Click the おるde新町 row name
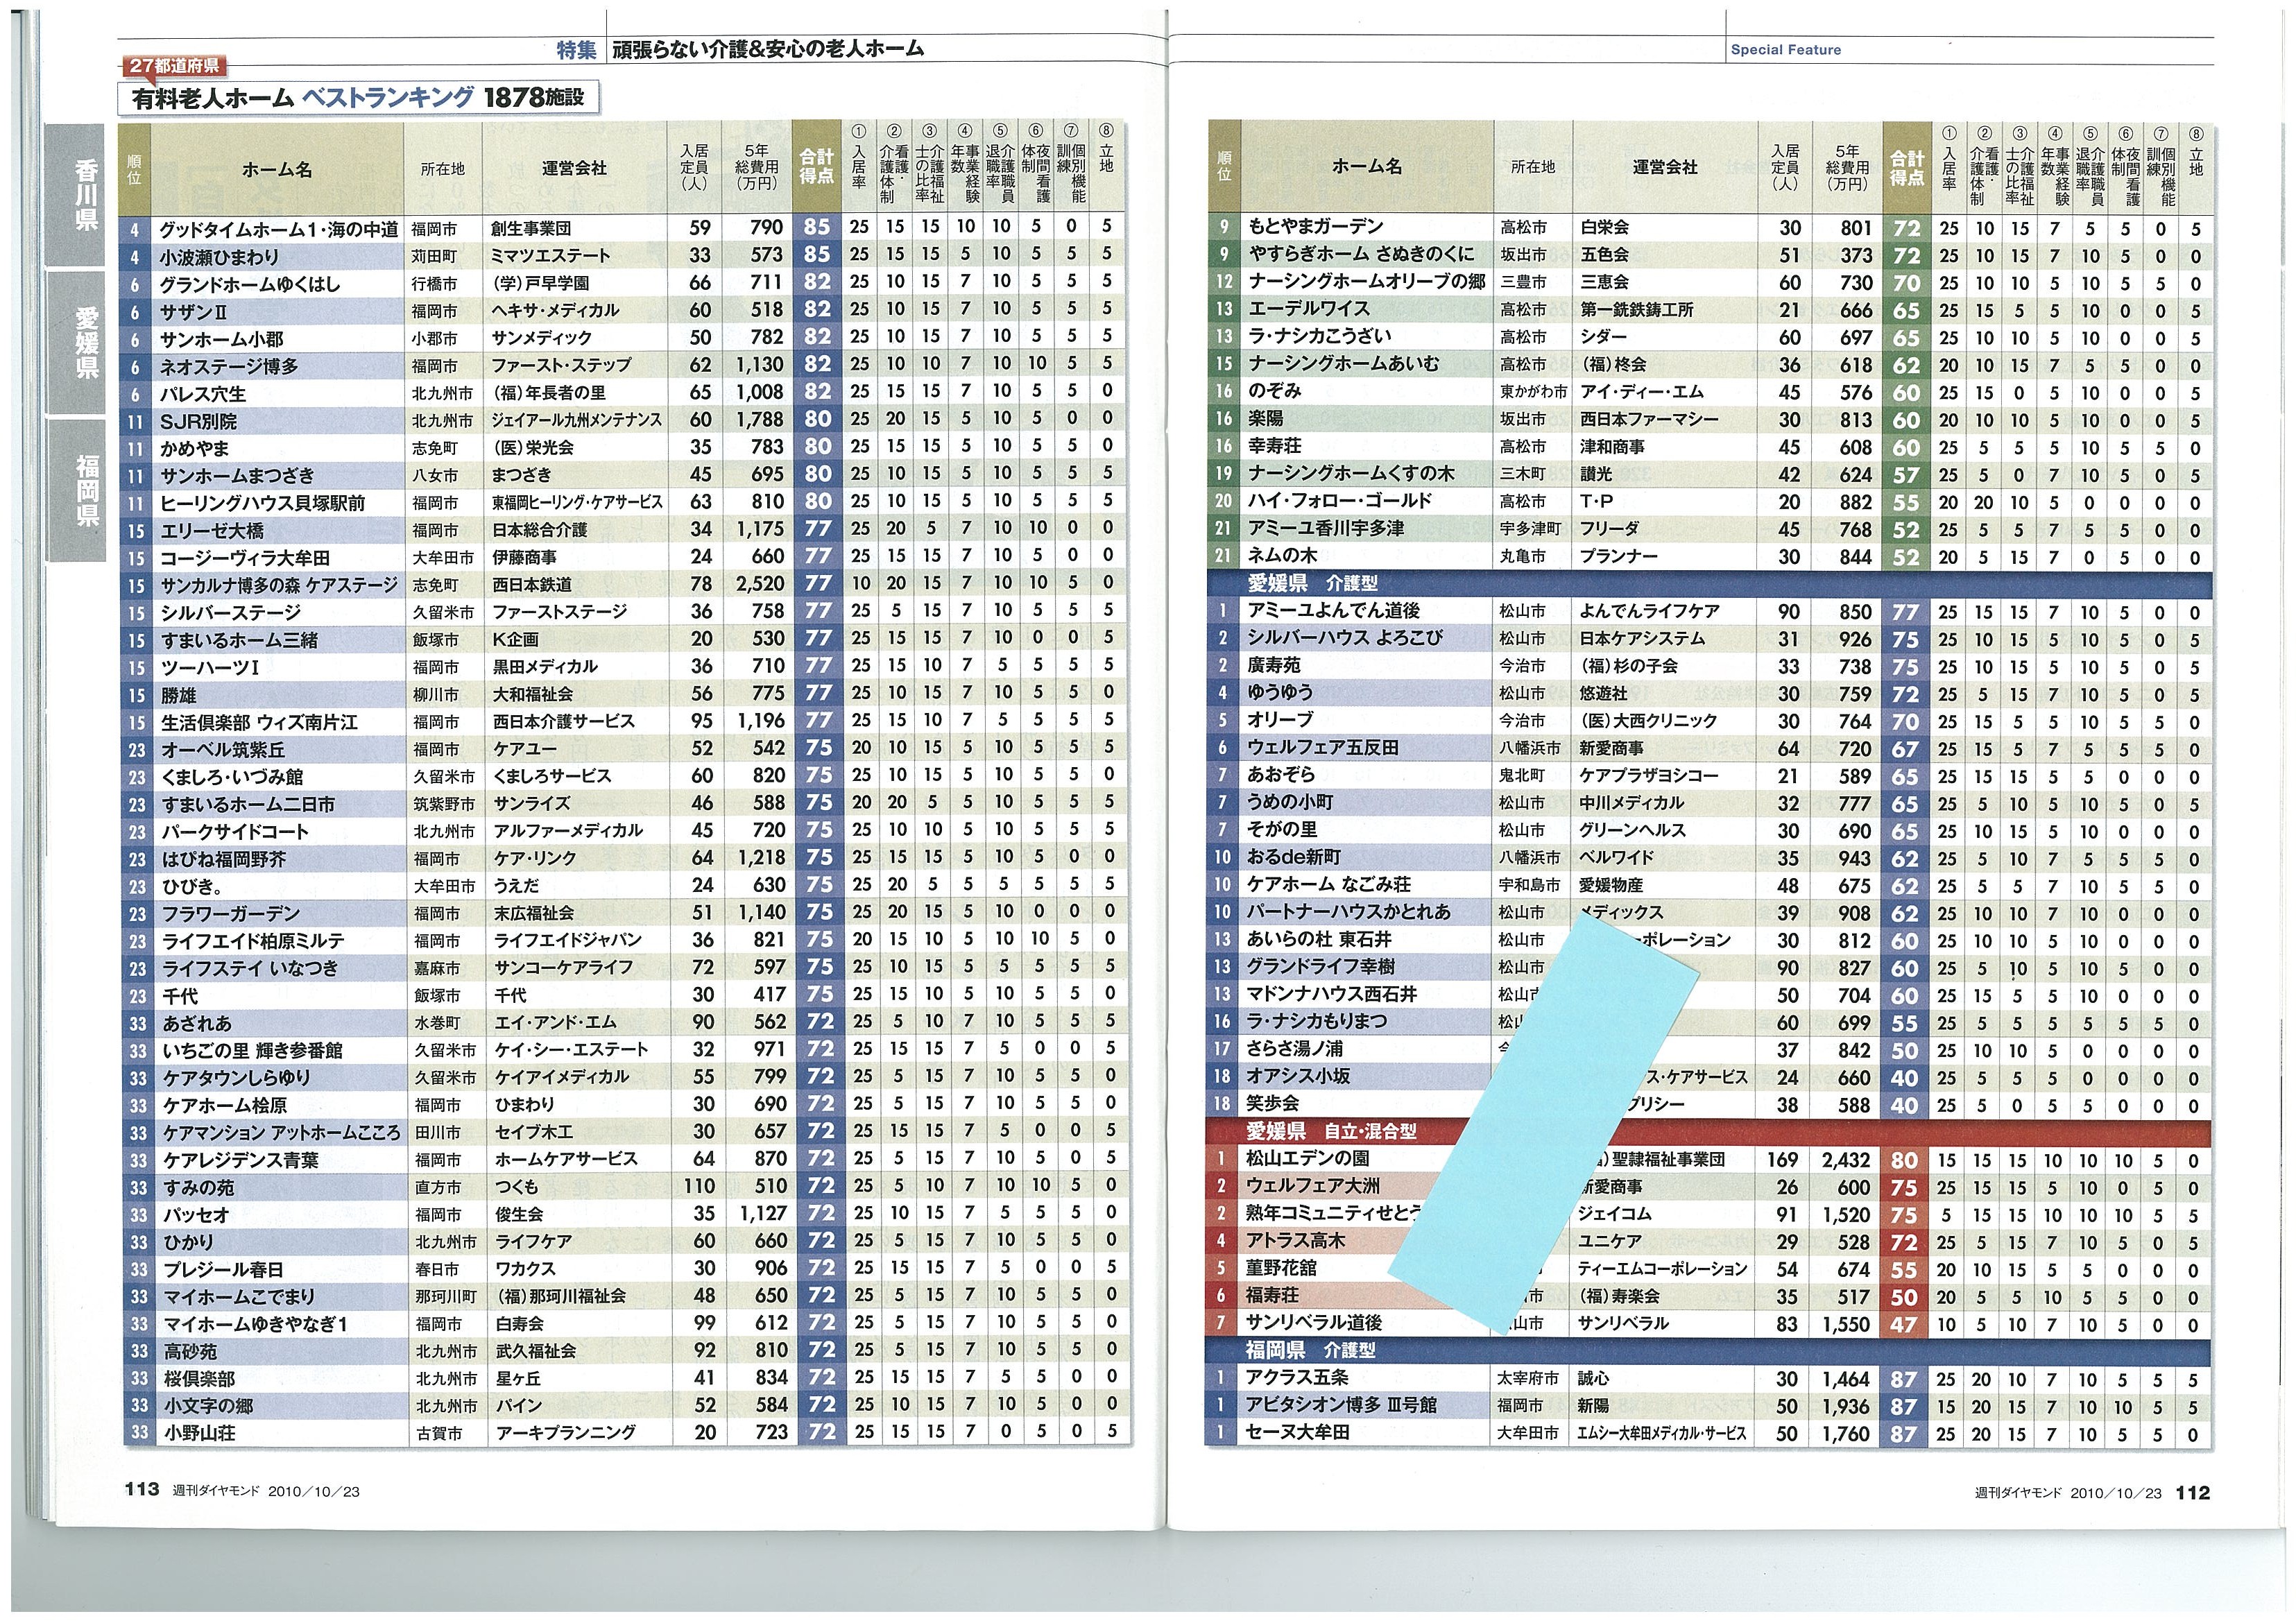The image size is (2296, 1623). pyautogui.click(x=1293, y=857)
